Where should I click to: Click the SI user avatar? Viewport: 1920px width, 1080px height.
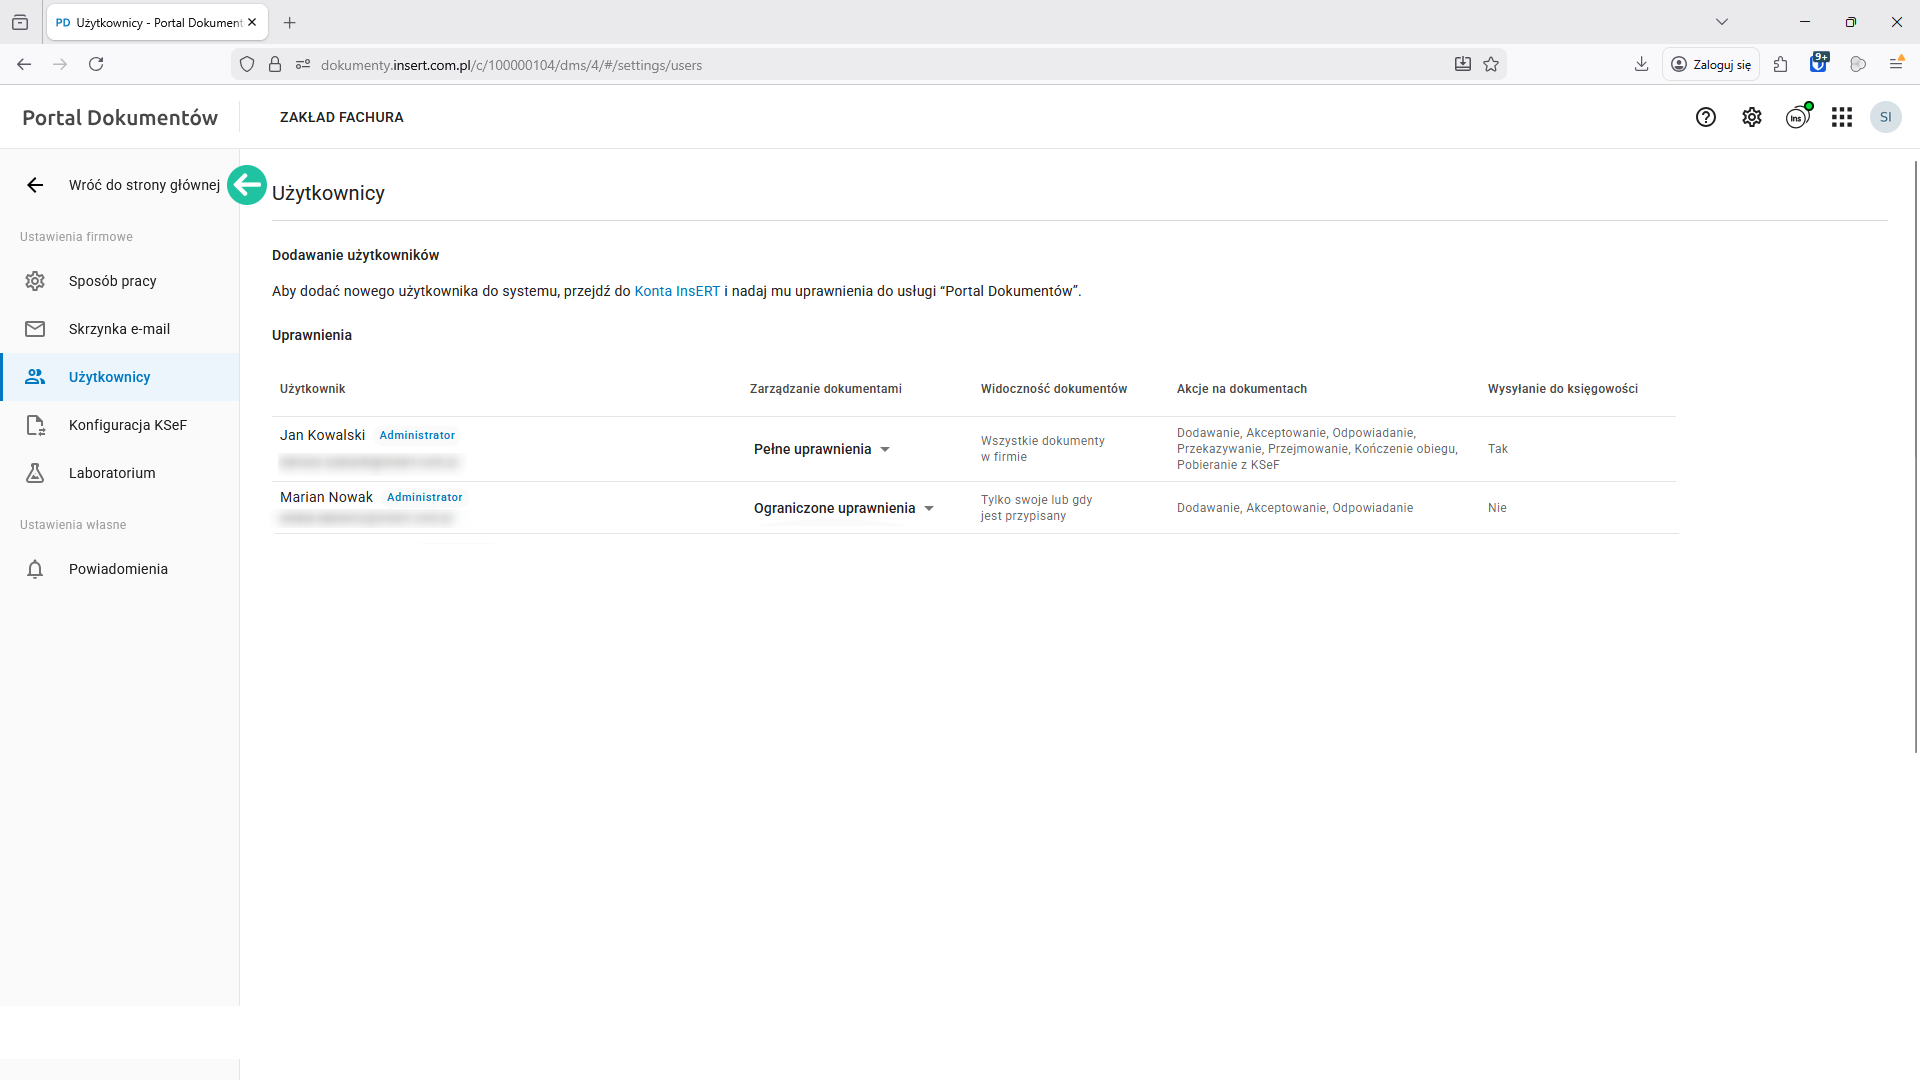[x=1886, y=117]
